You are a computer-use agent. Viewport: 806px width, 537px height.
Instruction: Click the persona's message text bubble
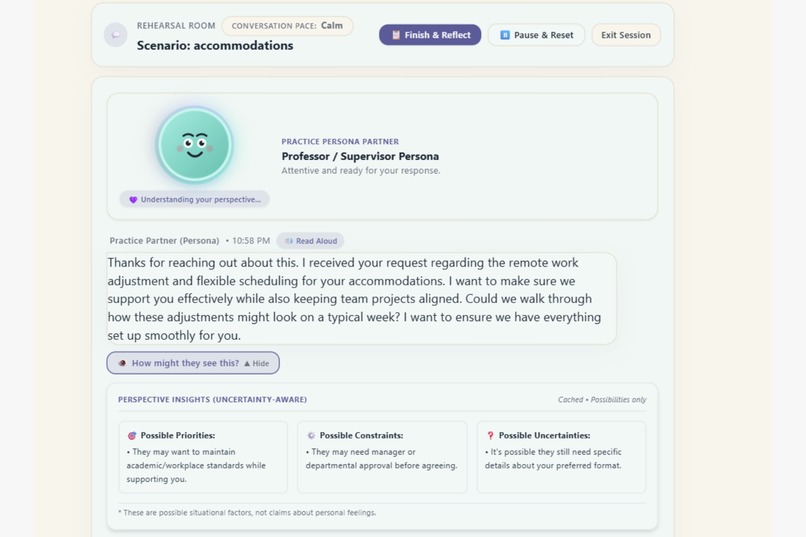[x=361, y=299]
